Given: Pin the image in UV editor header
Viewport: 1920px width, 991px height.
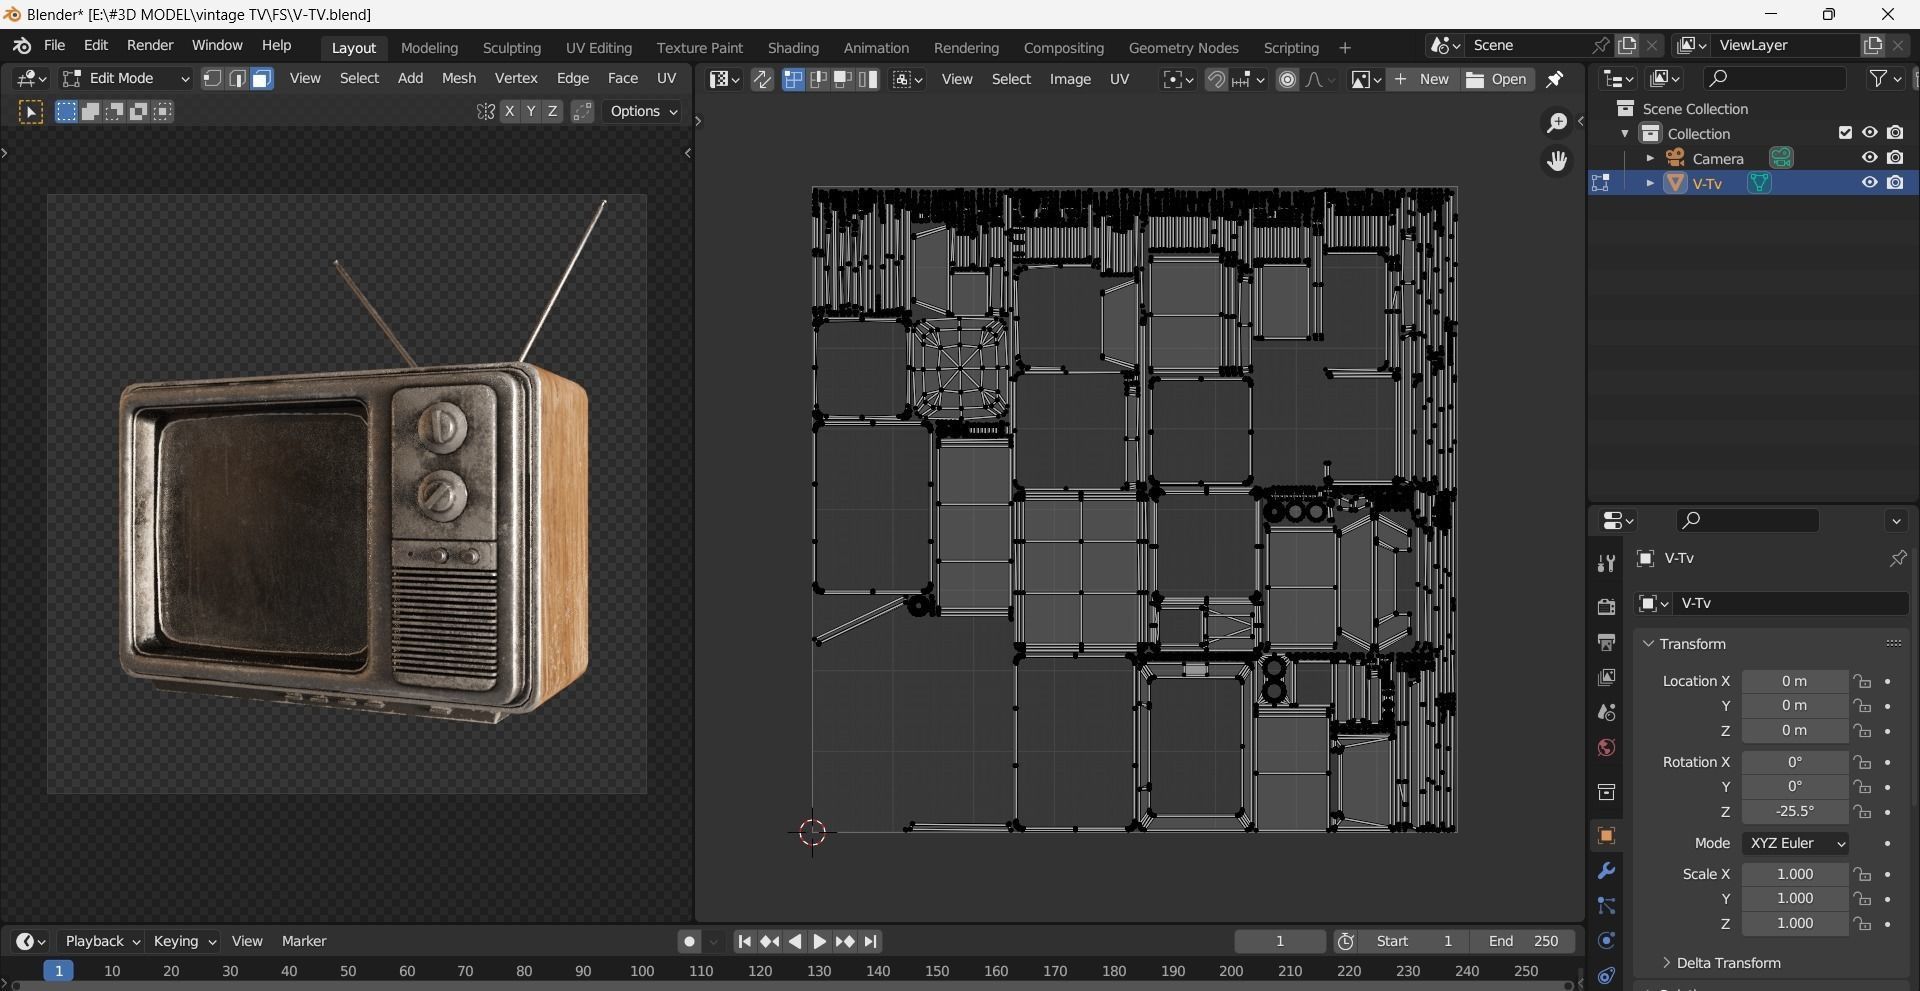Looking at the screenshot, I should pos(1555,79).
